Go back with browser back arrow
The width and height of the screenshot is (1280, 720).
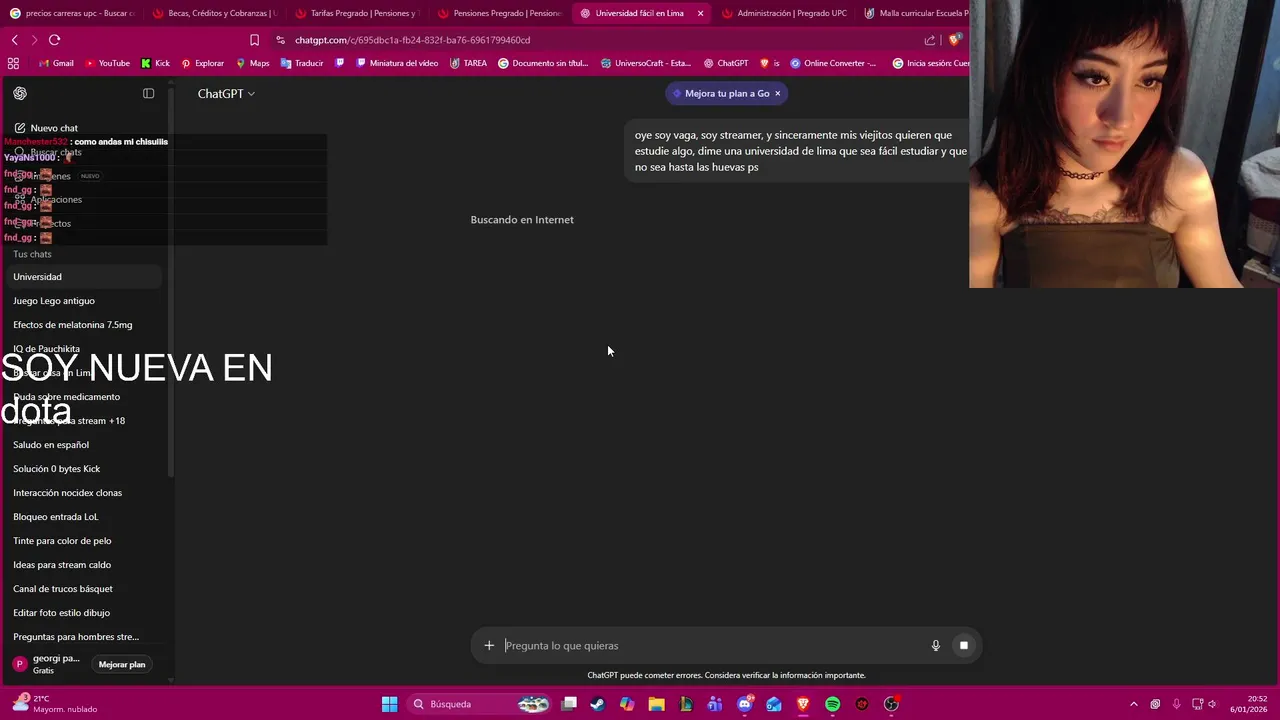14,40
